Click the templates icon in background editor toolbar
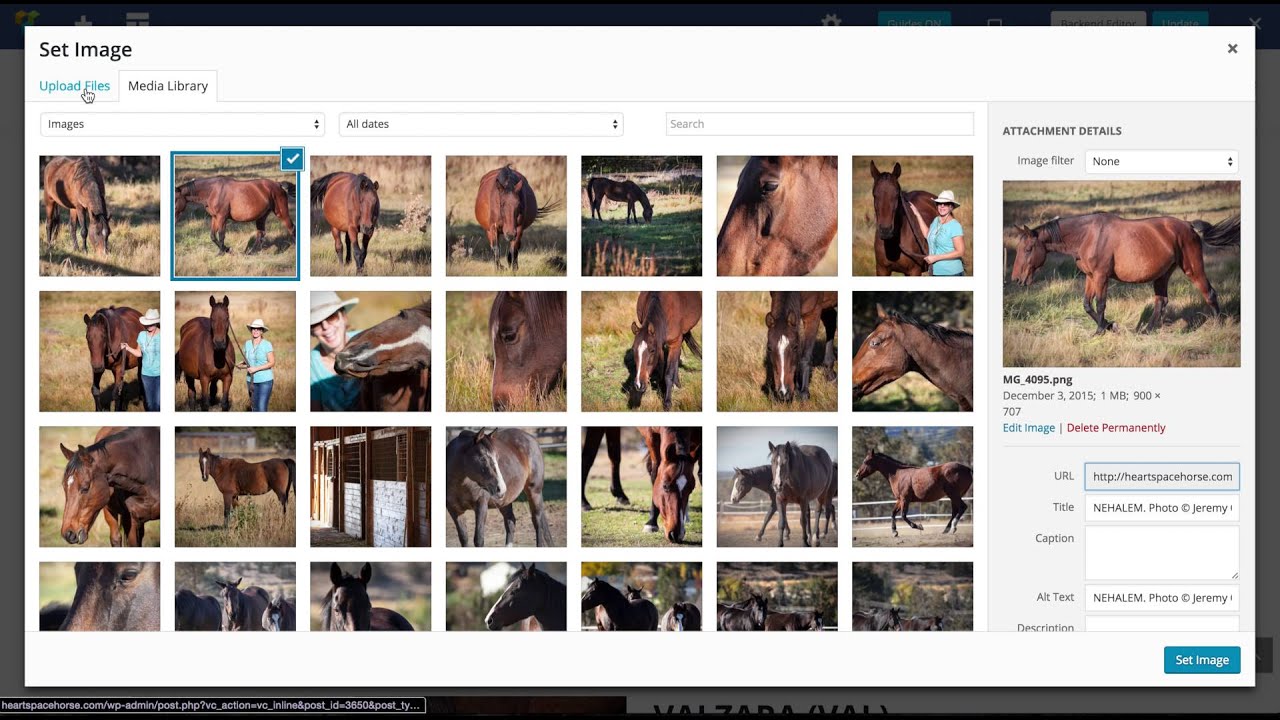The width and height of the screenshot is (1280, 720). point(138,21)
